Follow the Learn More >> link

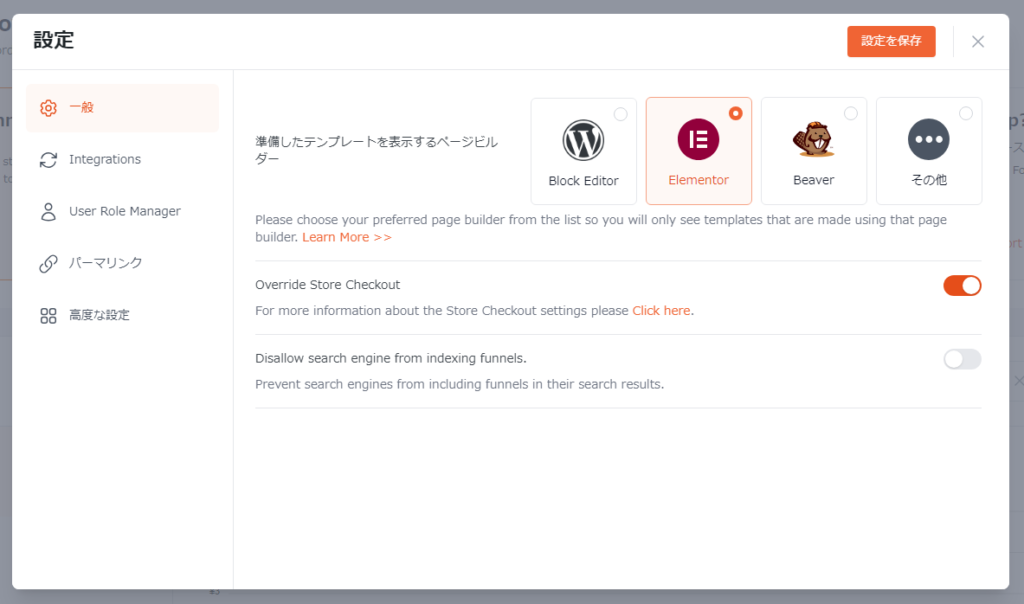pos(347,237)
